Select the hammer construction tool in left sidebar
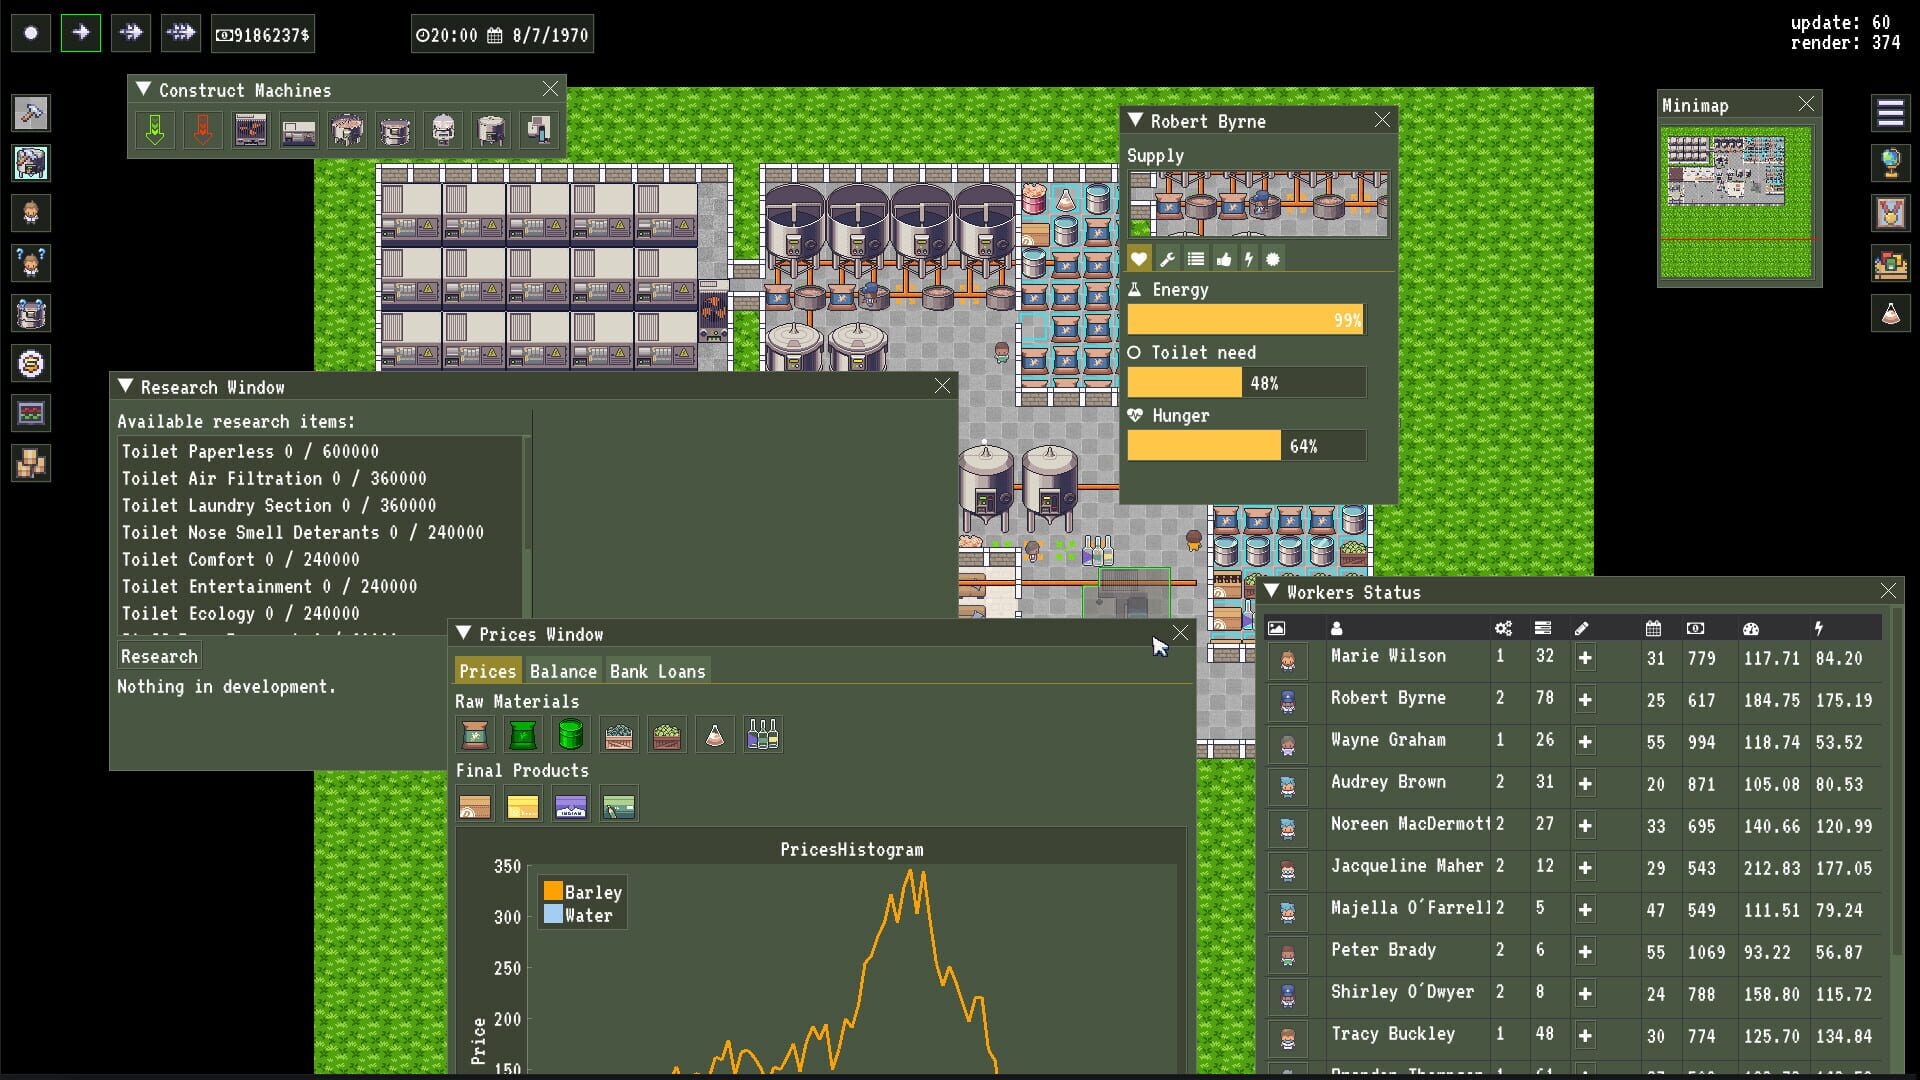 [x=31, y=113]
